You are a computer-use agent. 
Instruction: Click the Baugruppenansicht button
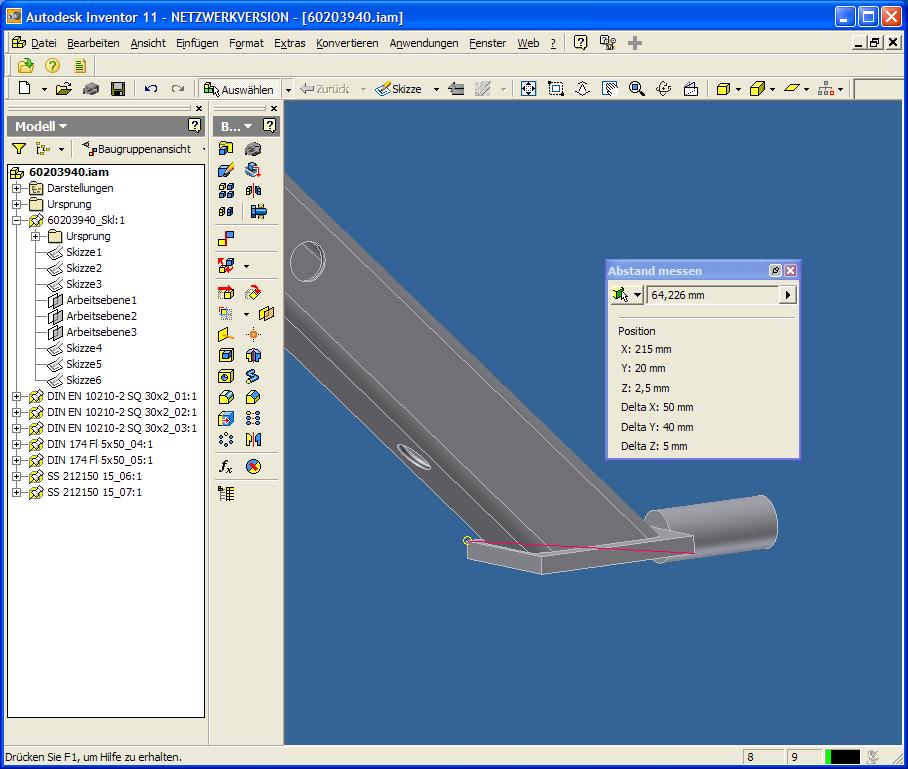coord(137,149)
